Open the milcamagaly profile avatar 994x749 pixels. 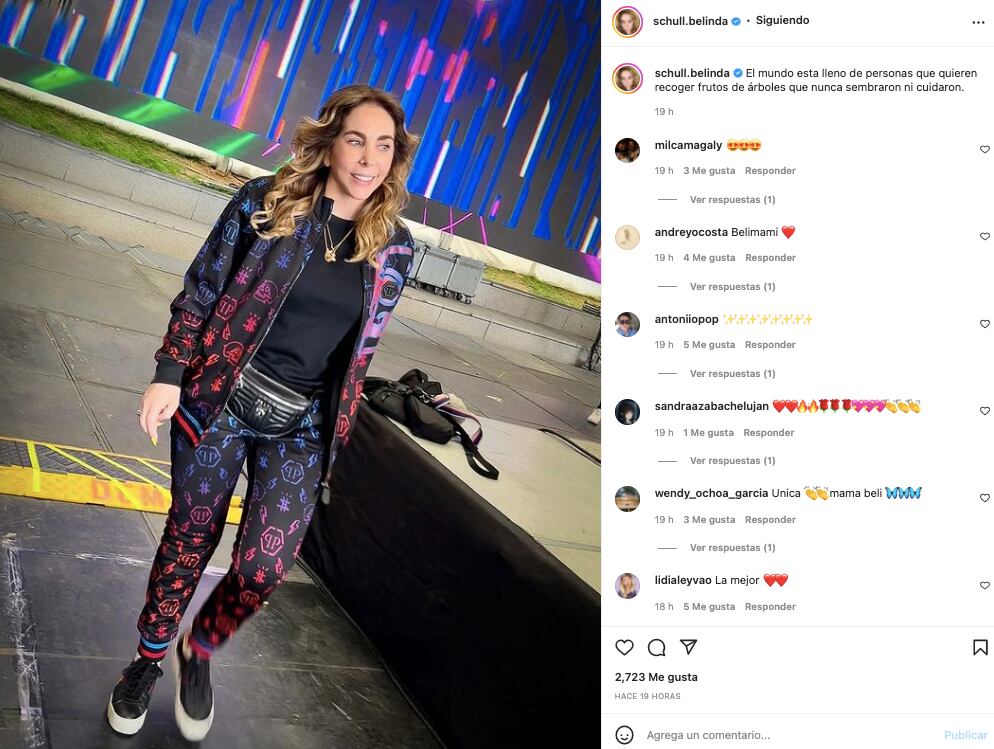[x=628, y=150]
